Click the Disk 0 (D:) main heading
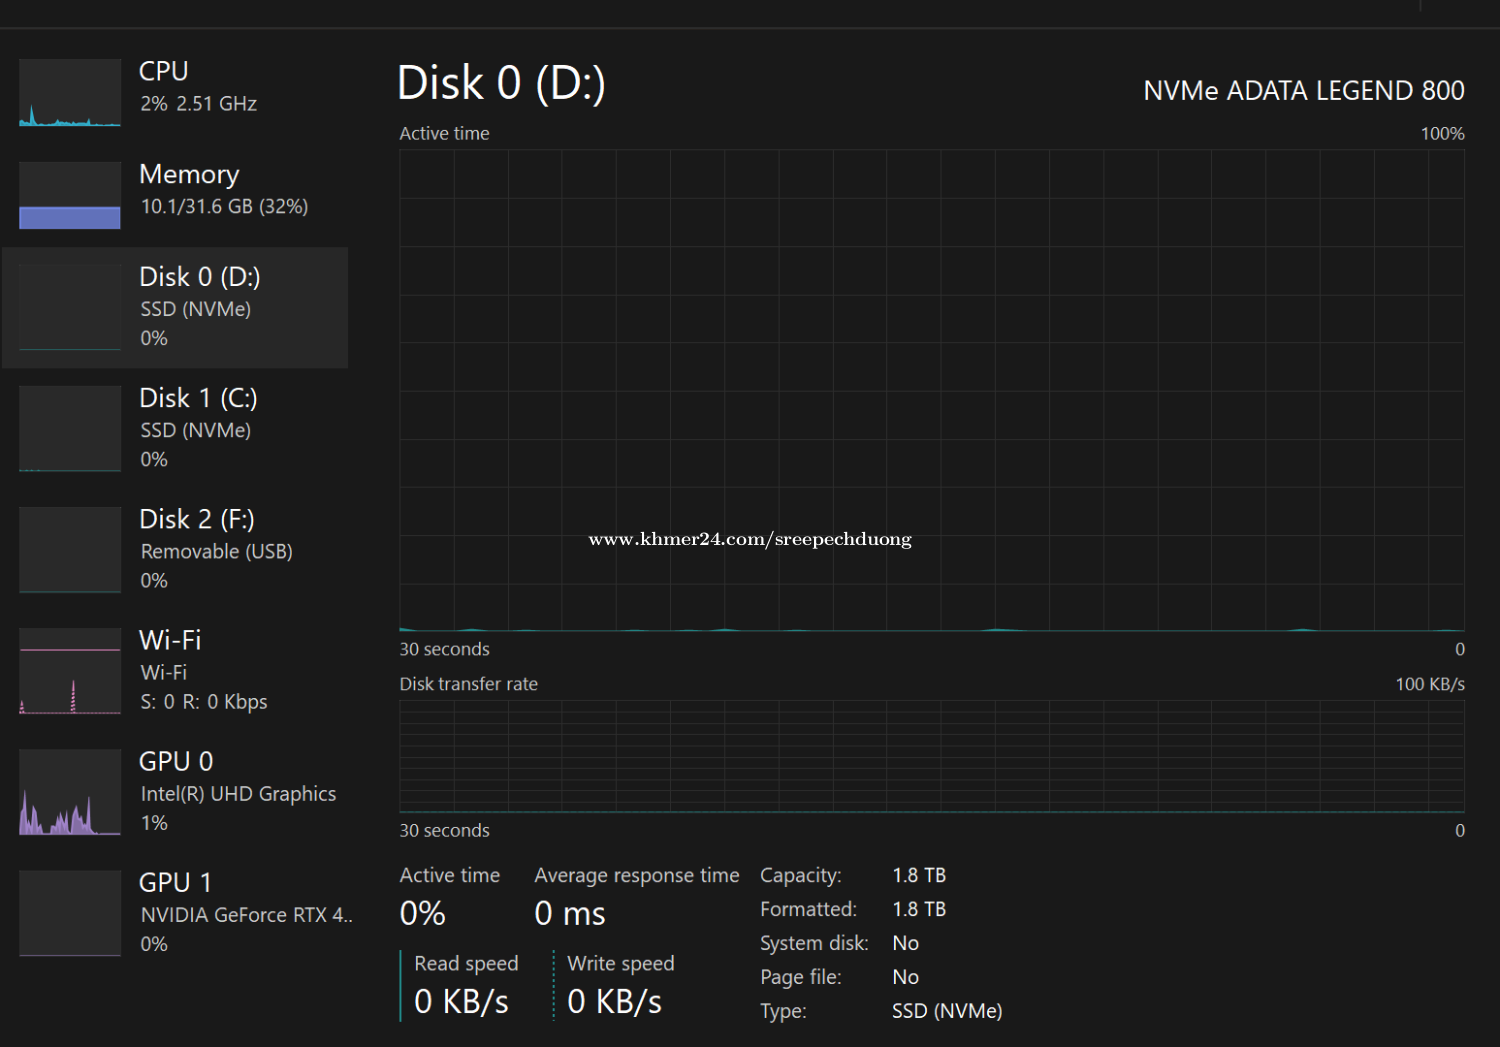Image resolution: width=1500 pixels, height=1047 pixels. point(501,83)
